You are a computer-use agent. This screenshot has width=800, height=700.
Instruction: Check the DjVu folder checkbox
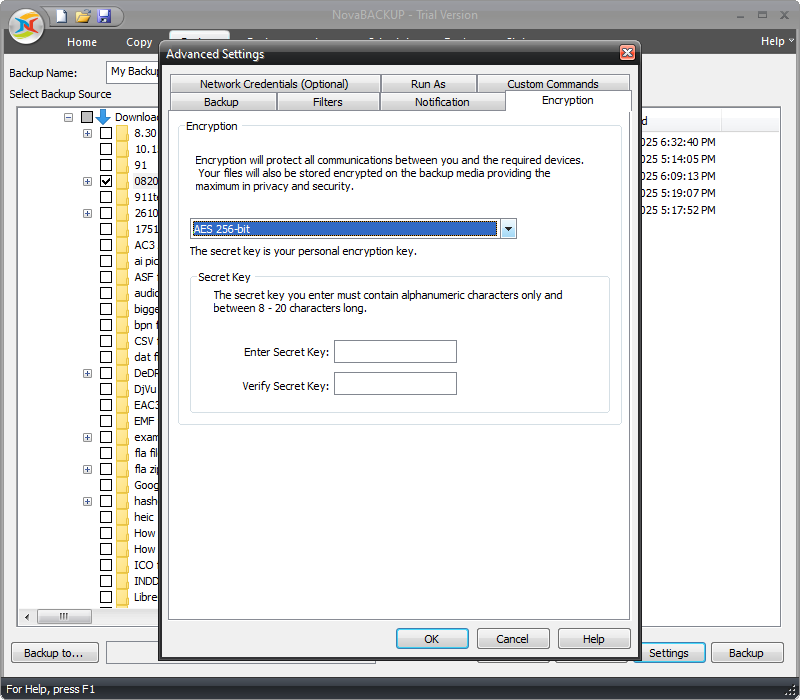point(106,389)
